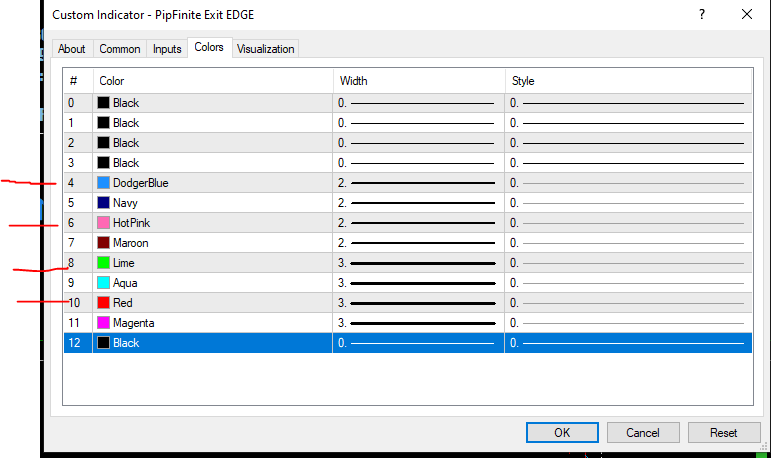Open width setting for Navy row

pos(418,203)
